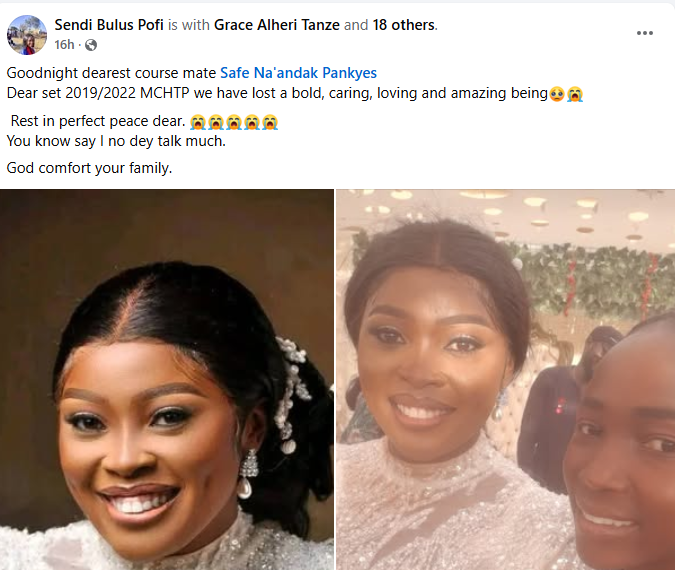
Task: Open the right selfie photo
Action: click(506, 380)
